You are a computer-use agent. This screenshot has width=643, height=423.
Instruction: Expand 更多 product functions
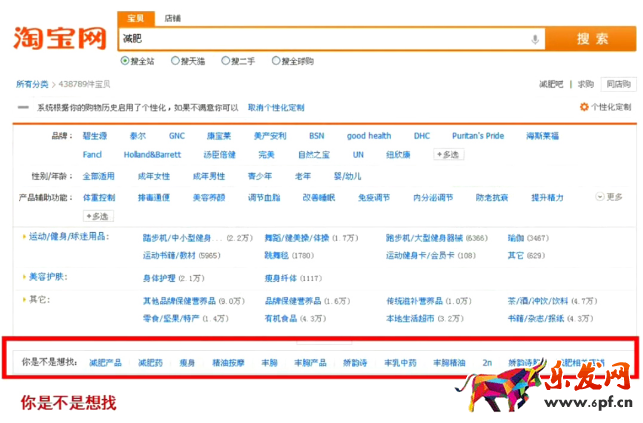click(x=609, y=197)
